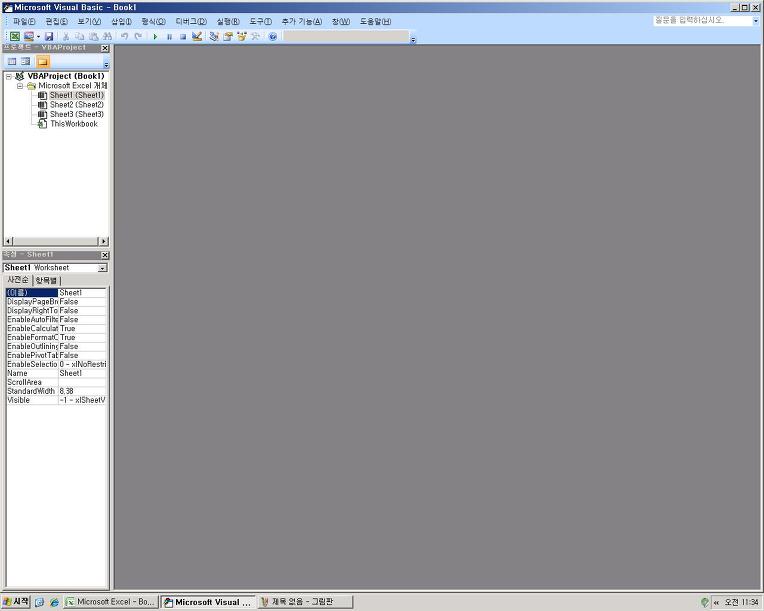Click the Paste clipboard icon
The height and width of the screenshot is (611, 764).
94,37
